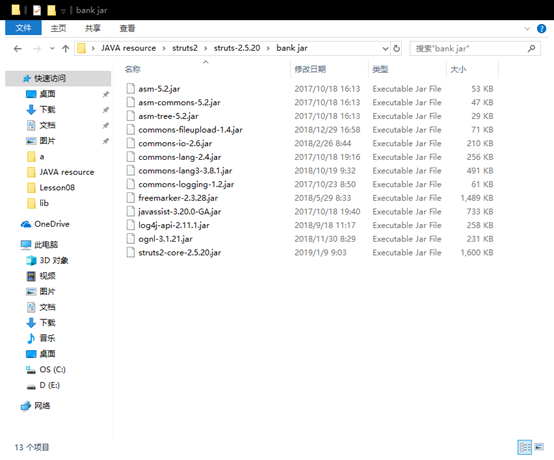Expand the ribbon with the chevron
The width and height of the screenshot is (554, 460).
click(527, 29)
